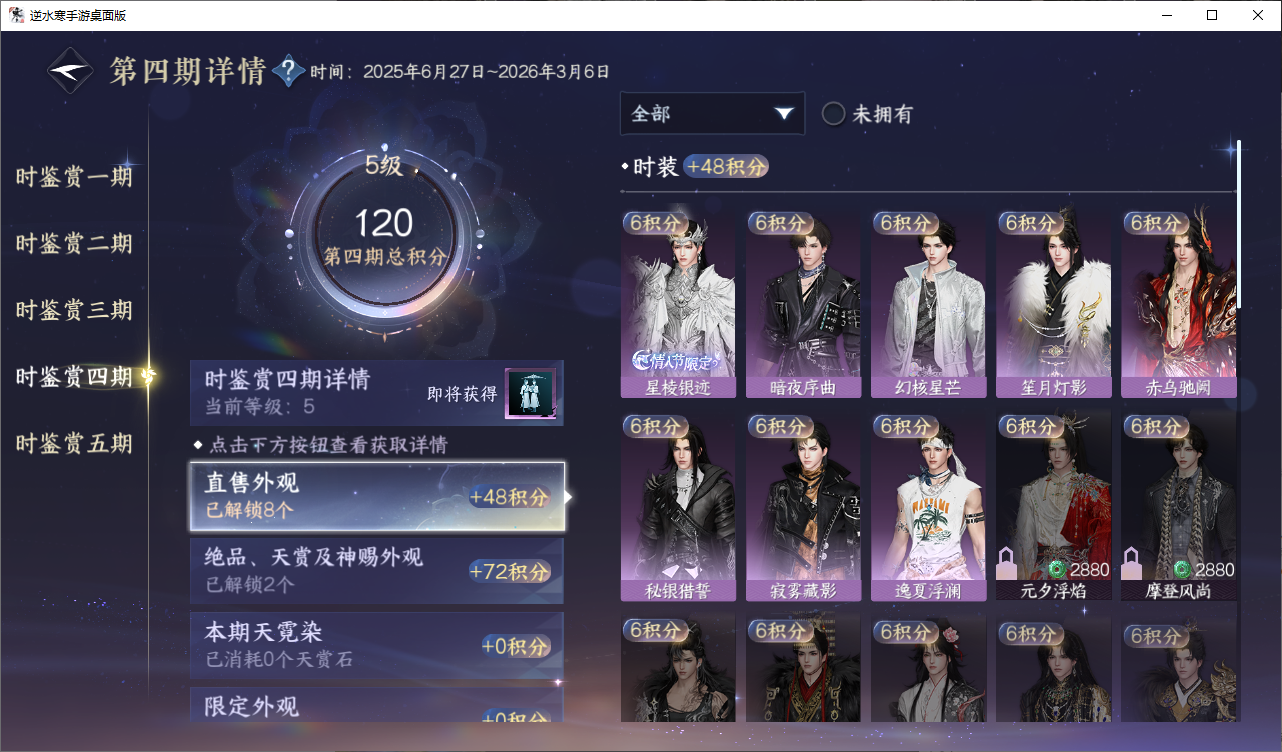This screenshot has height=752, width=1282.
Task: Toggle the 未拥有 filter radio button
Action: [833, 114]
